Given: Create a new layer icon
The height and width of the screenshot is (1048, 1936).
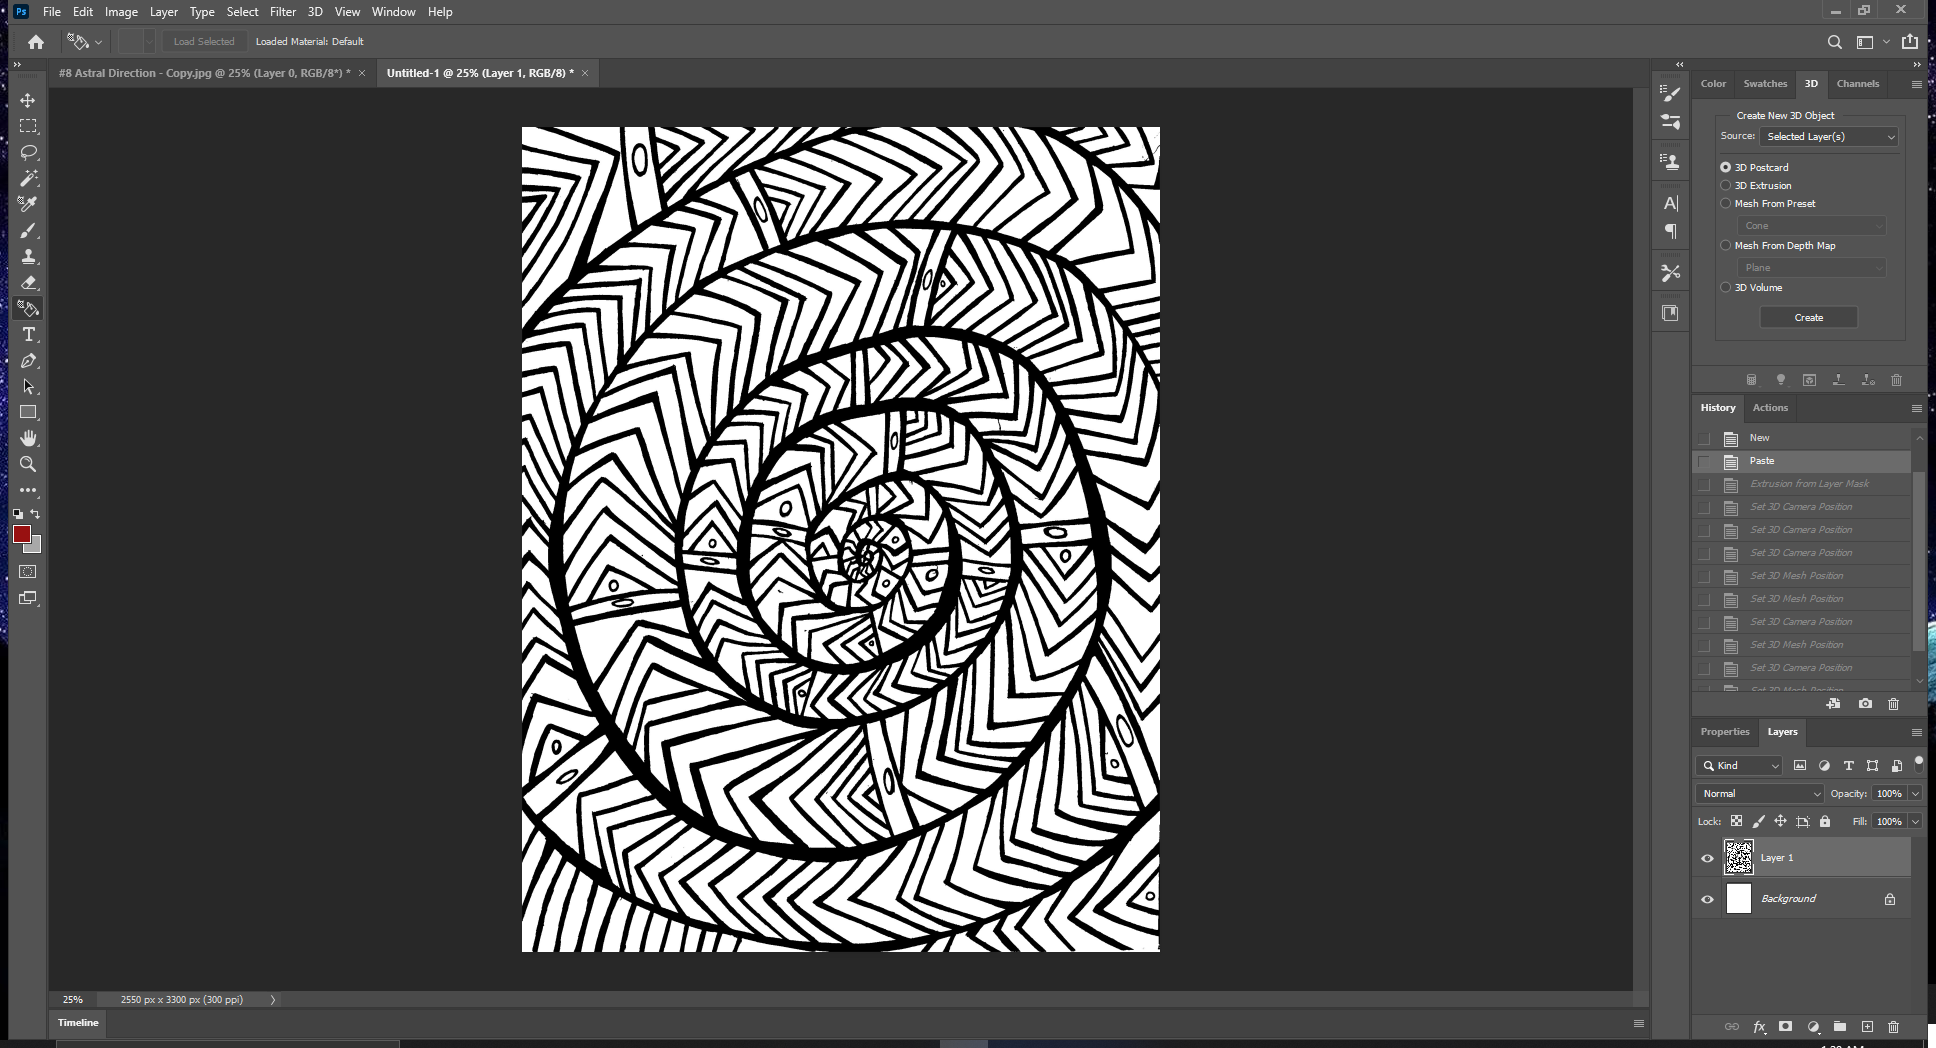Looking at the screenshot, I should tap(1867, 1027).
